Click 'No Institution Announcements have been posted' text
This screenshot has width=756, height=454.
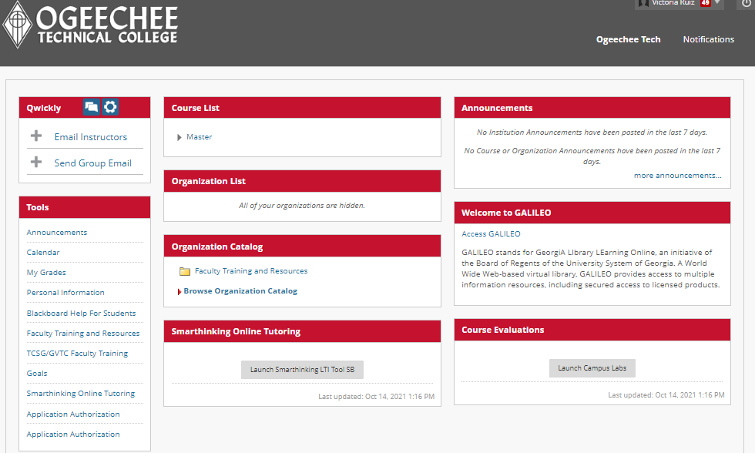(592, 132)
